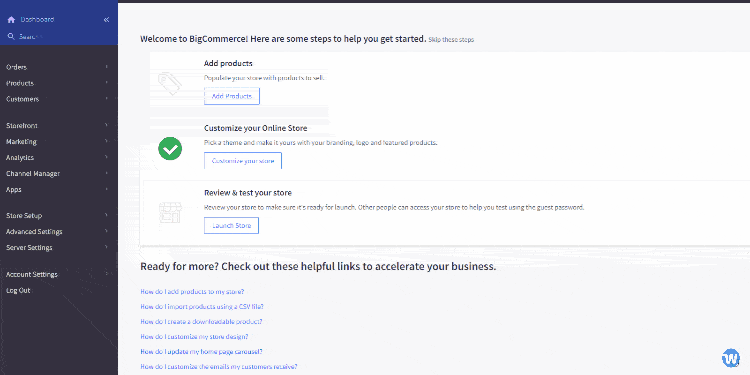Open the Search field in sidebar

[31, 36]
